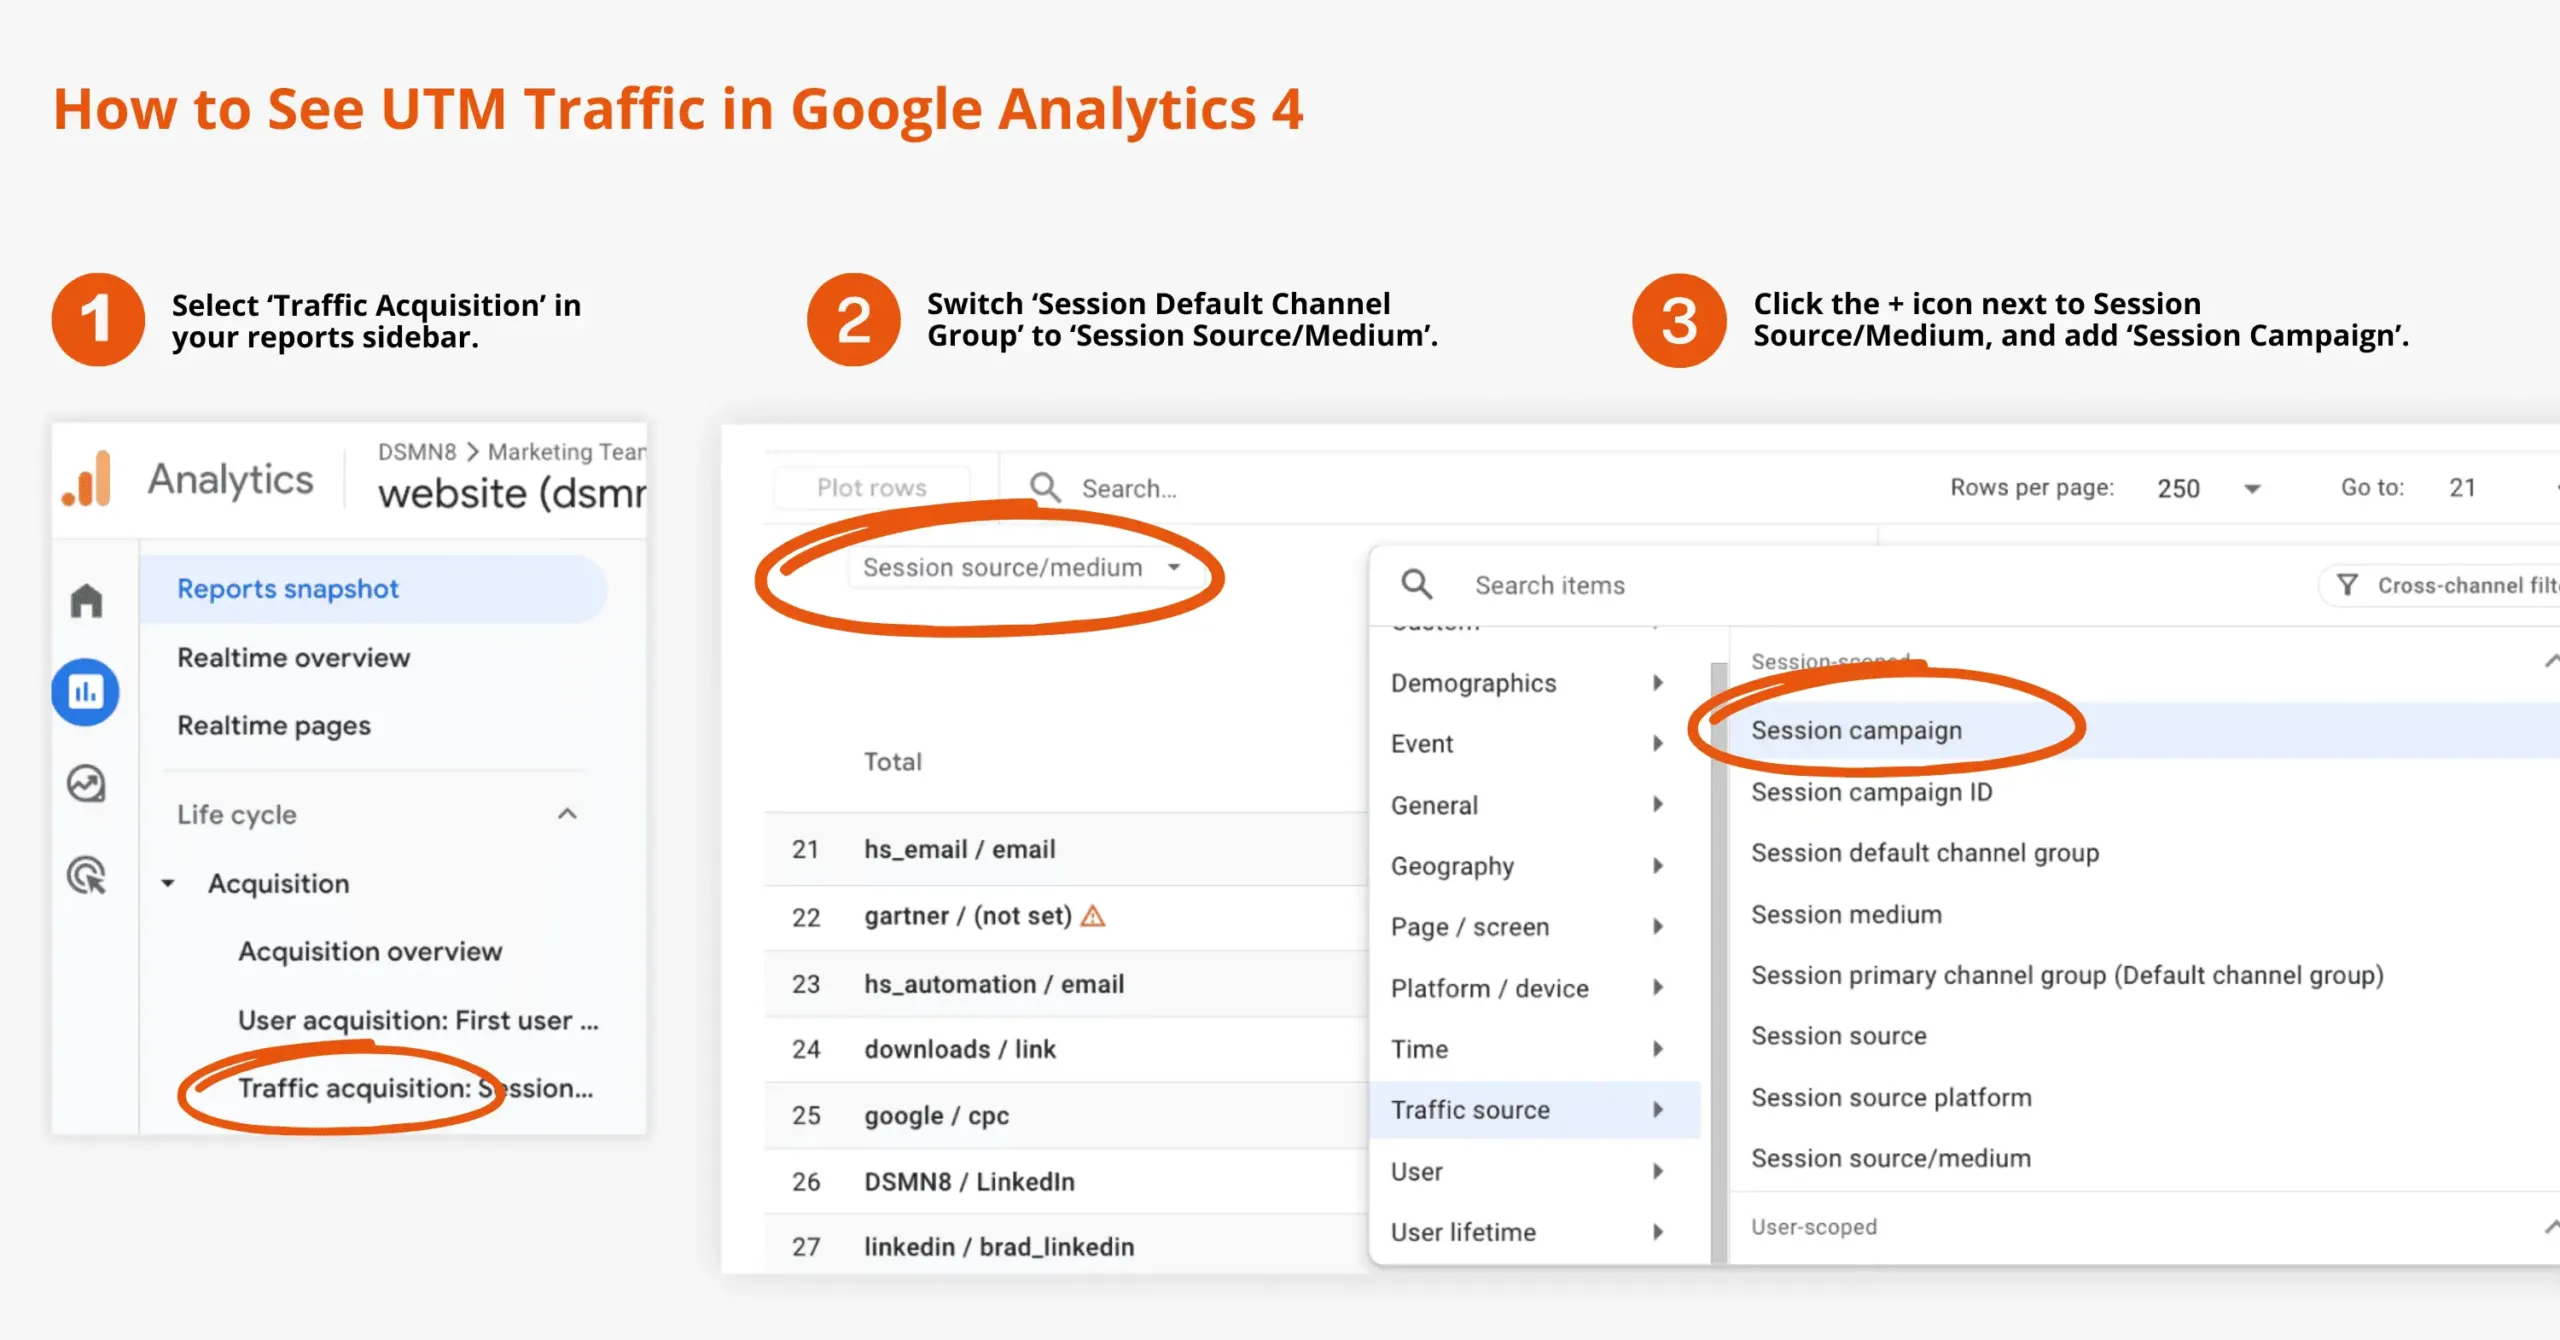Click the Google Analytics logo icon
The width and height of the screenshot is (2560, 1340).
click(x=86, y=479)
